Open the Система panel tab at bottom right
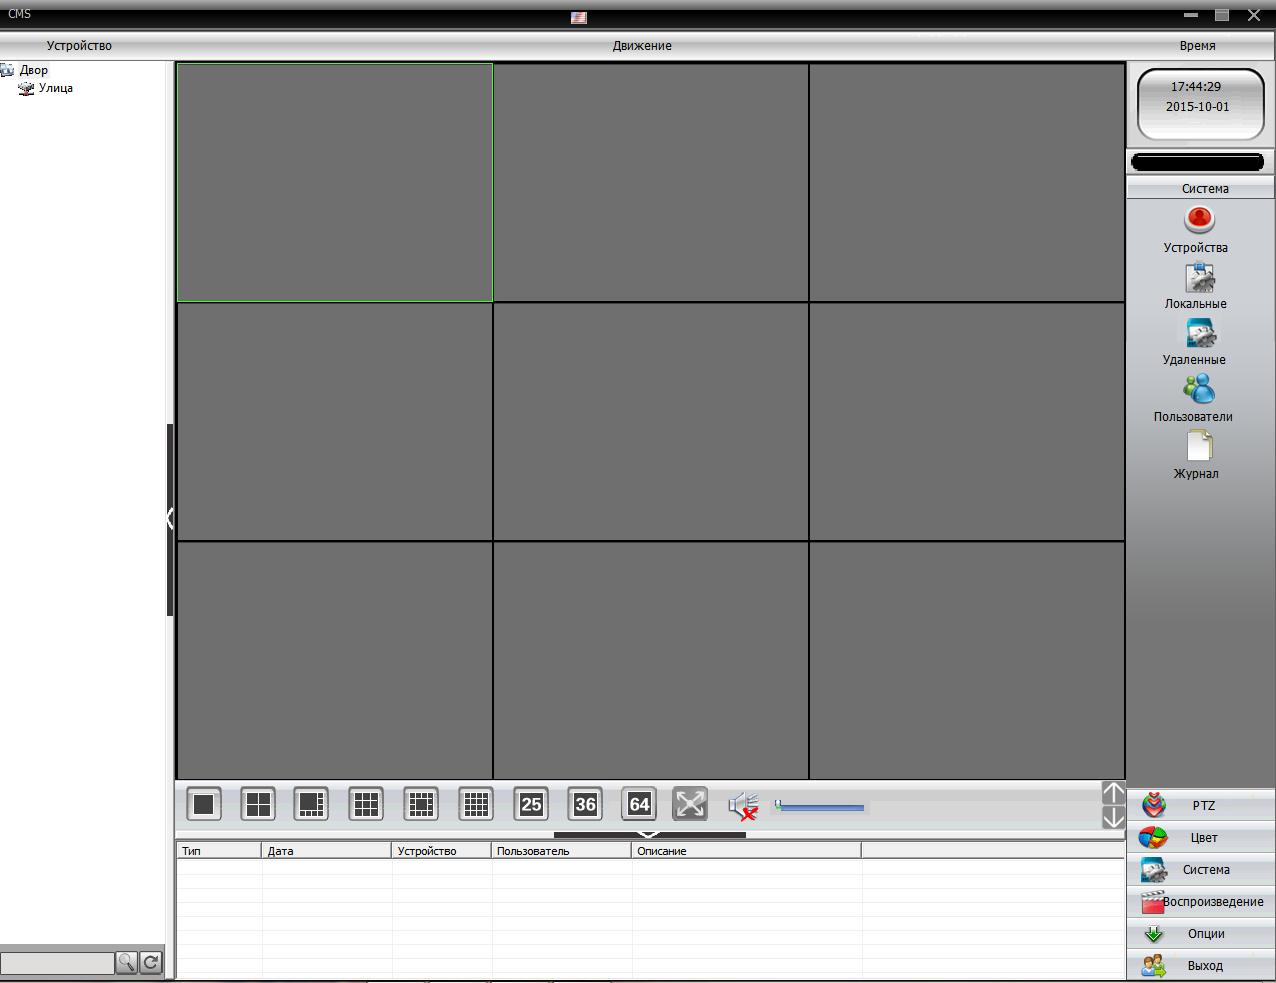 1201,870
